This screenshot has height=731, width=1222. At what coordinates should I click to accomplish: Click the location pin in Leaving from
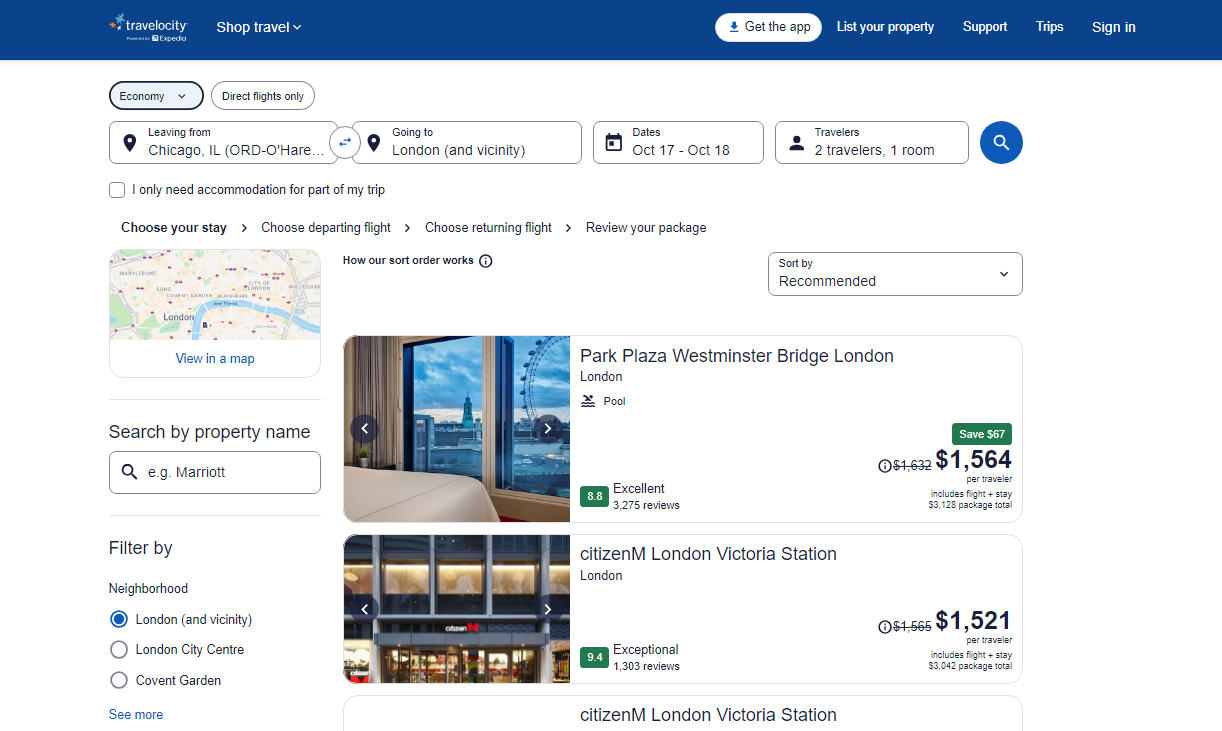click(129, 142)
